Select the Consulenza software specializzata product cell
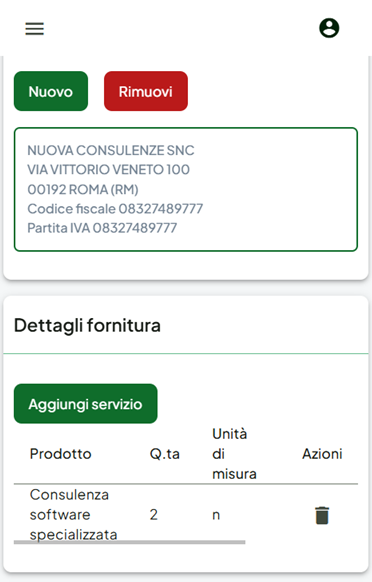The image size is (372, 582). pos(74,515)
